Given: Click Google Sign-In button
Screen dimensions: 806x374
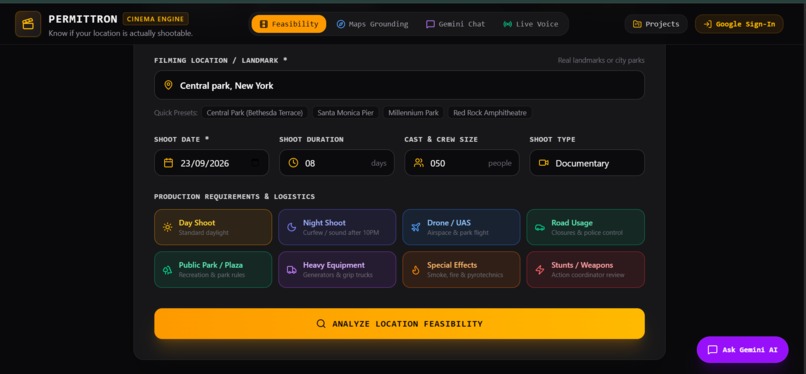Looking at the screenshot, I should tap(739, 24).
